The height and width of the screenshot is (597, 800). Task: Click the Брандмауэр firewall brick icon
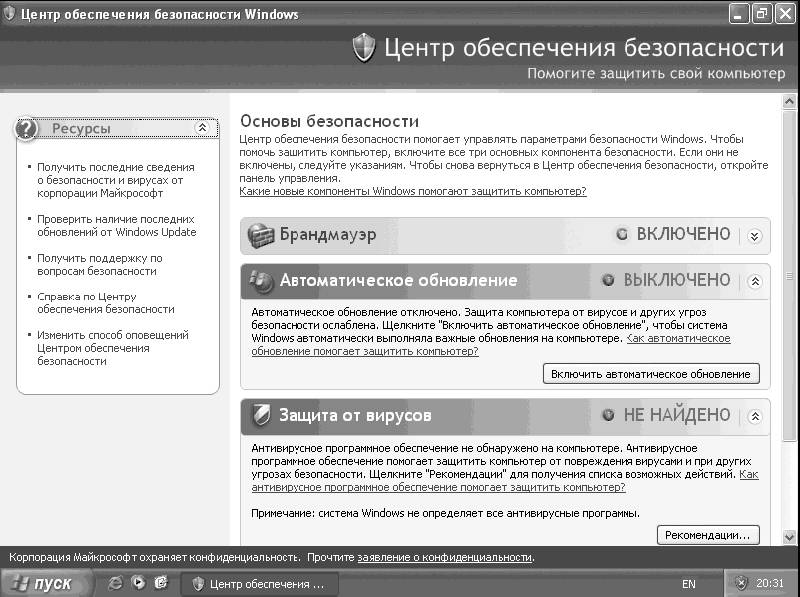tap(261, 235)
